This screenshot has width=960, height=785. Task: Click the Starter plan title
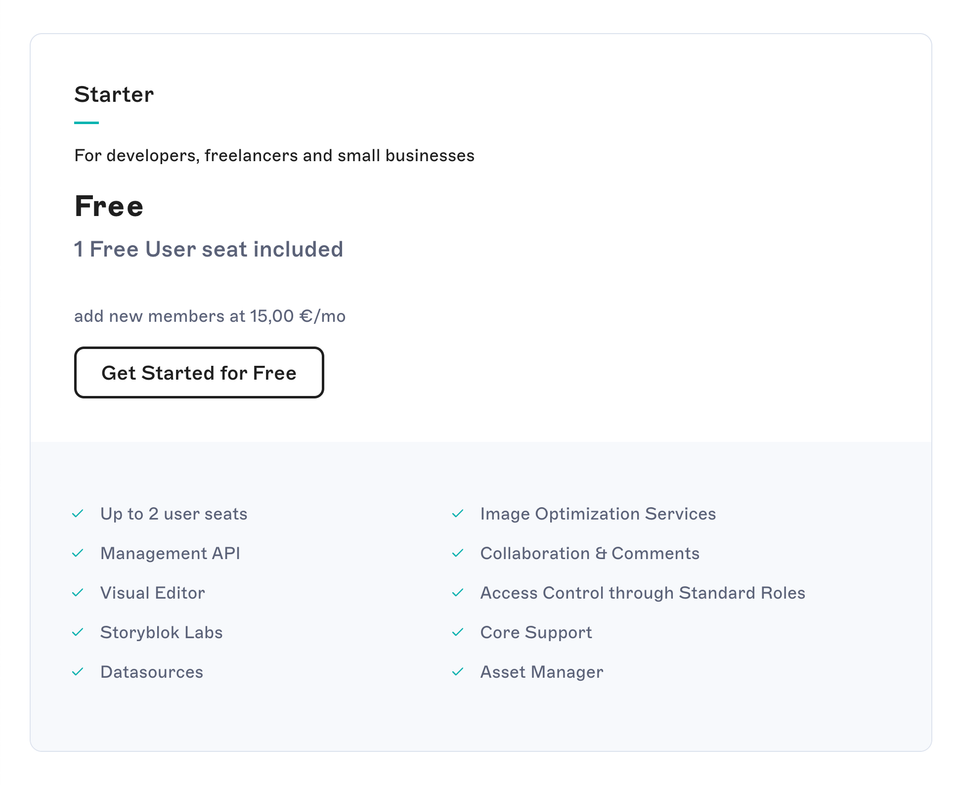click(x=113, y=94)
